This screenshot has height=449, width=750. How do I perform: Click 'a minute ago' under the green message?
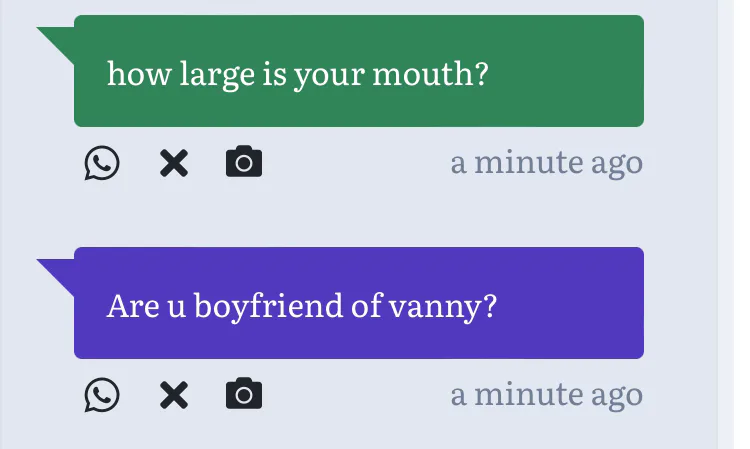[546, 163]
